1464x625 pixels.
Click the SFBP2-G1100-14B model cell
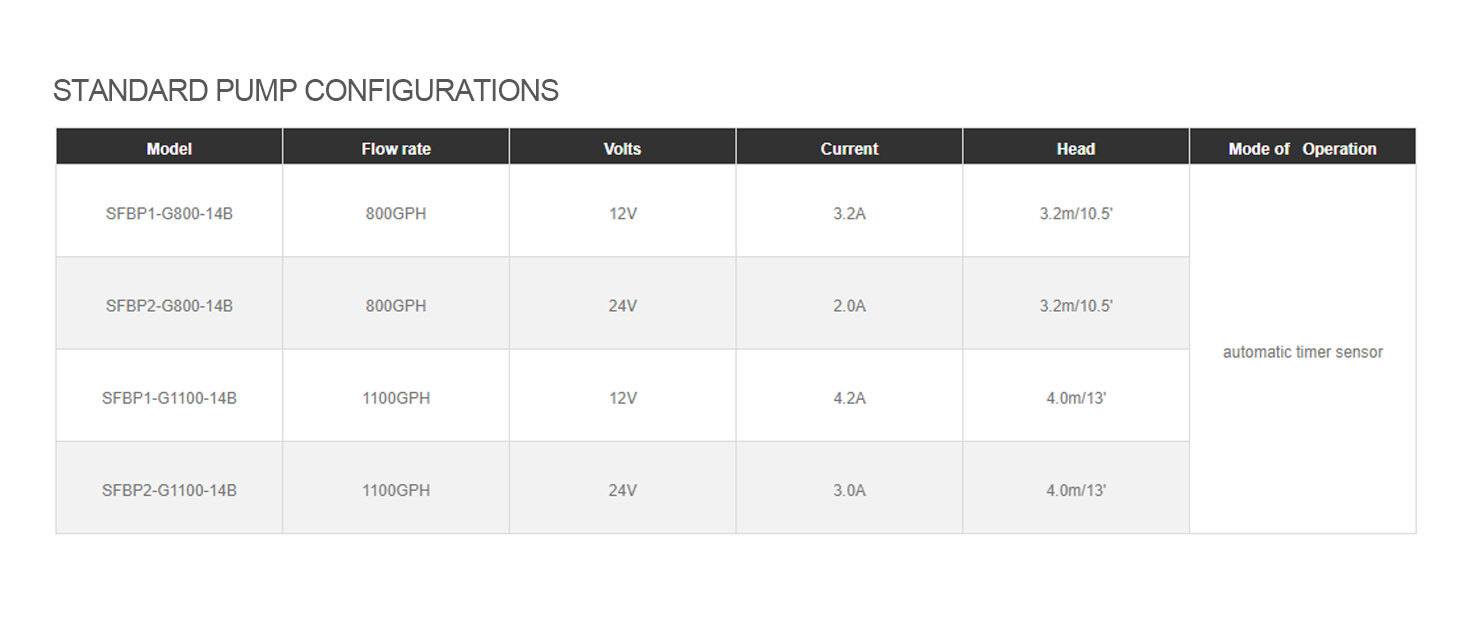(169, 490)
